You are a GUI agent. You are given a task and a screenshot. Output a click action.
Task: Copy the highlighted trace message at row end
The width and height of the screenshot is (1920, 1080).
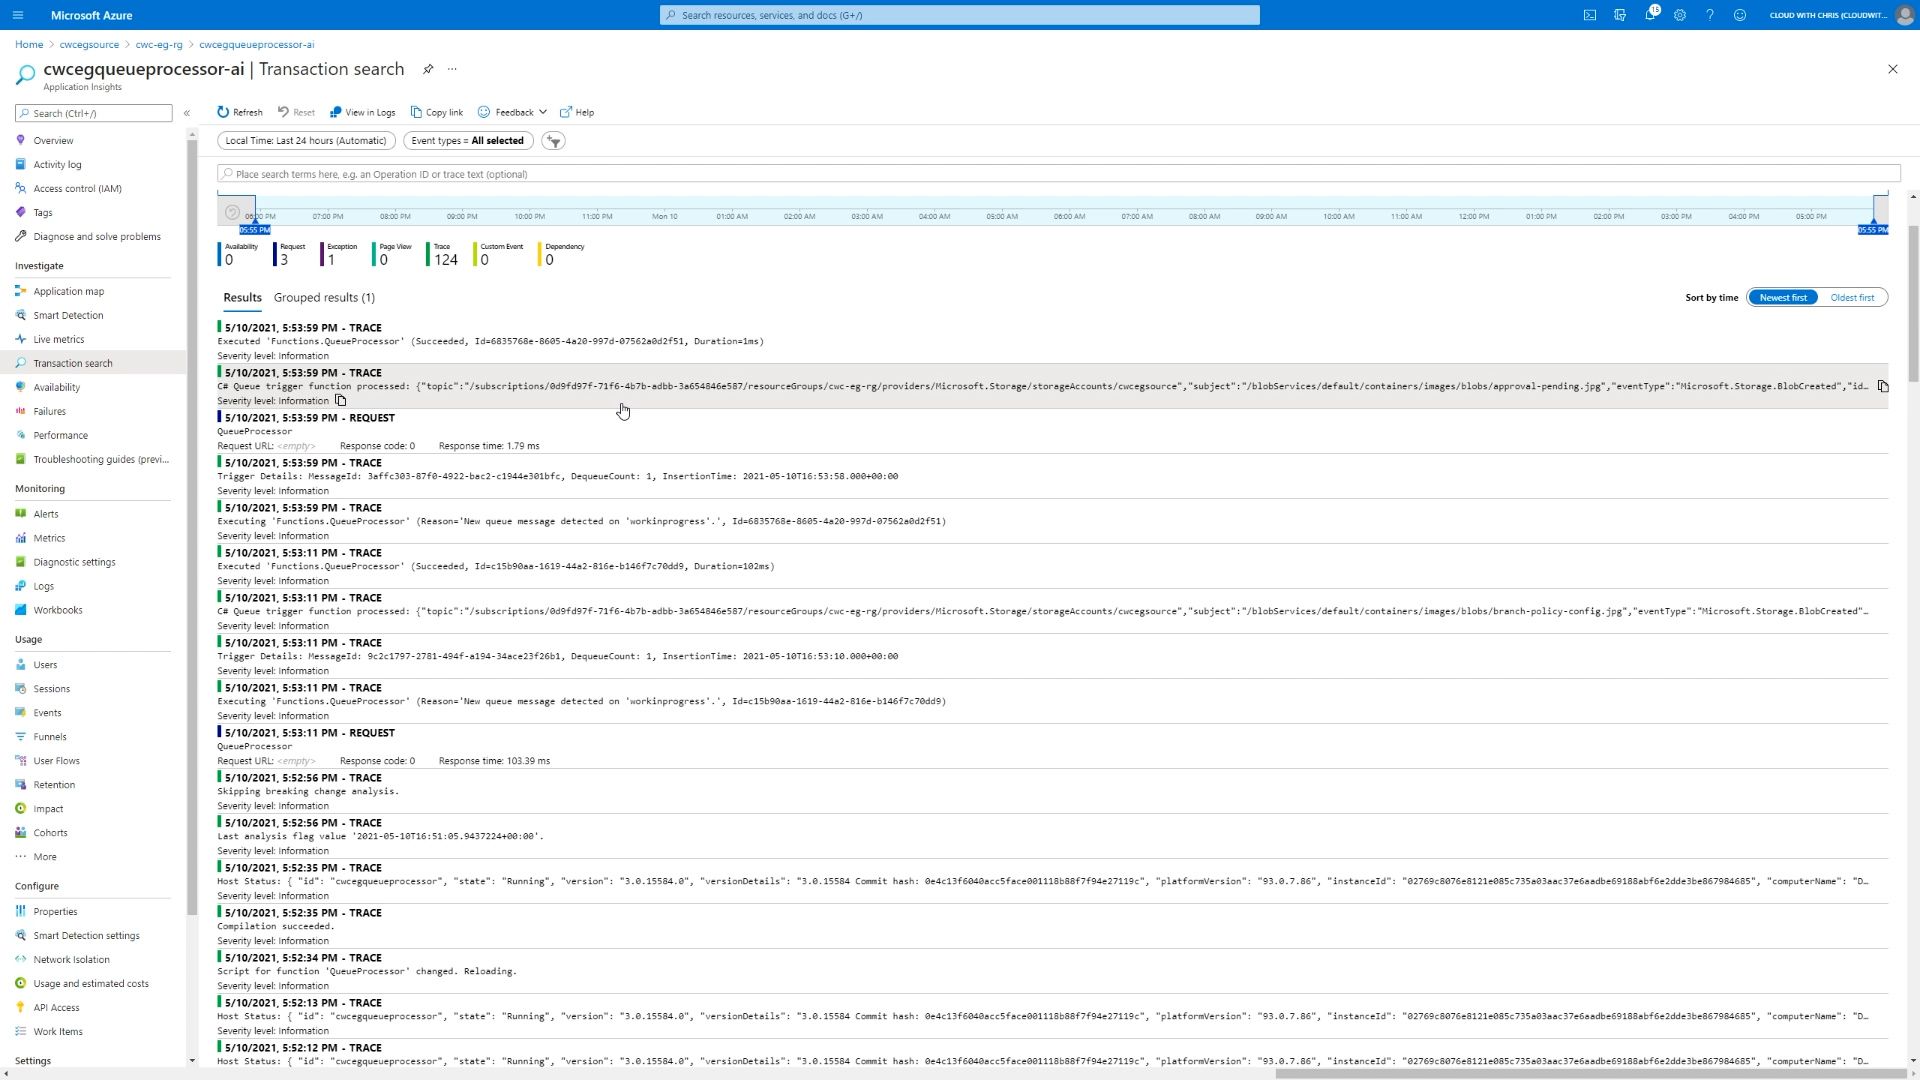(1883, 386)
